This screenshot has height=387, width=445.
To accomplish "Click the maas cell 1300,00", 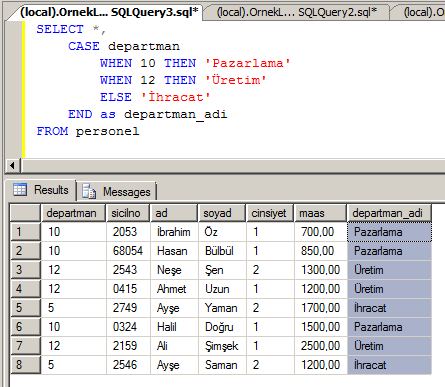I will (321, 270).
